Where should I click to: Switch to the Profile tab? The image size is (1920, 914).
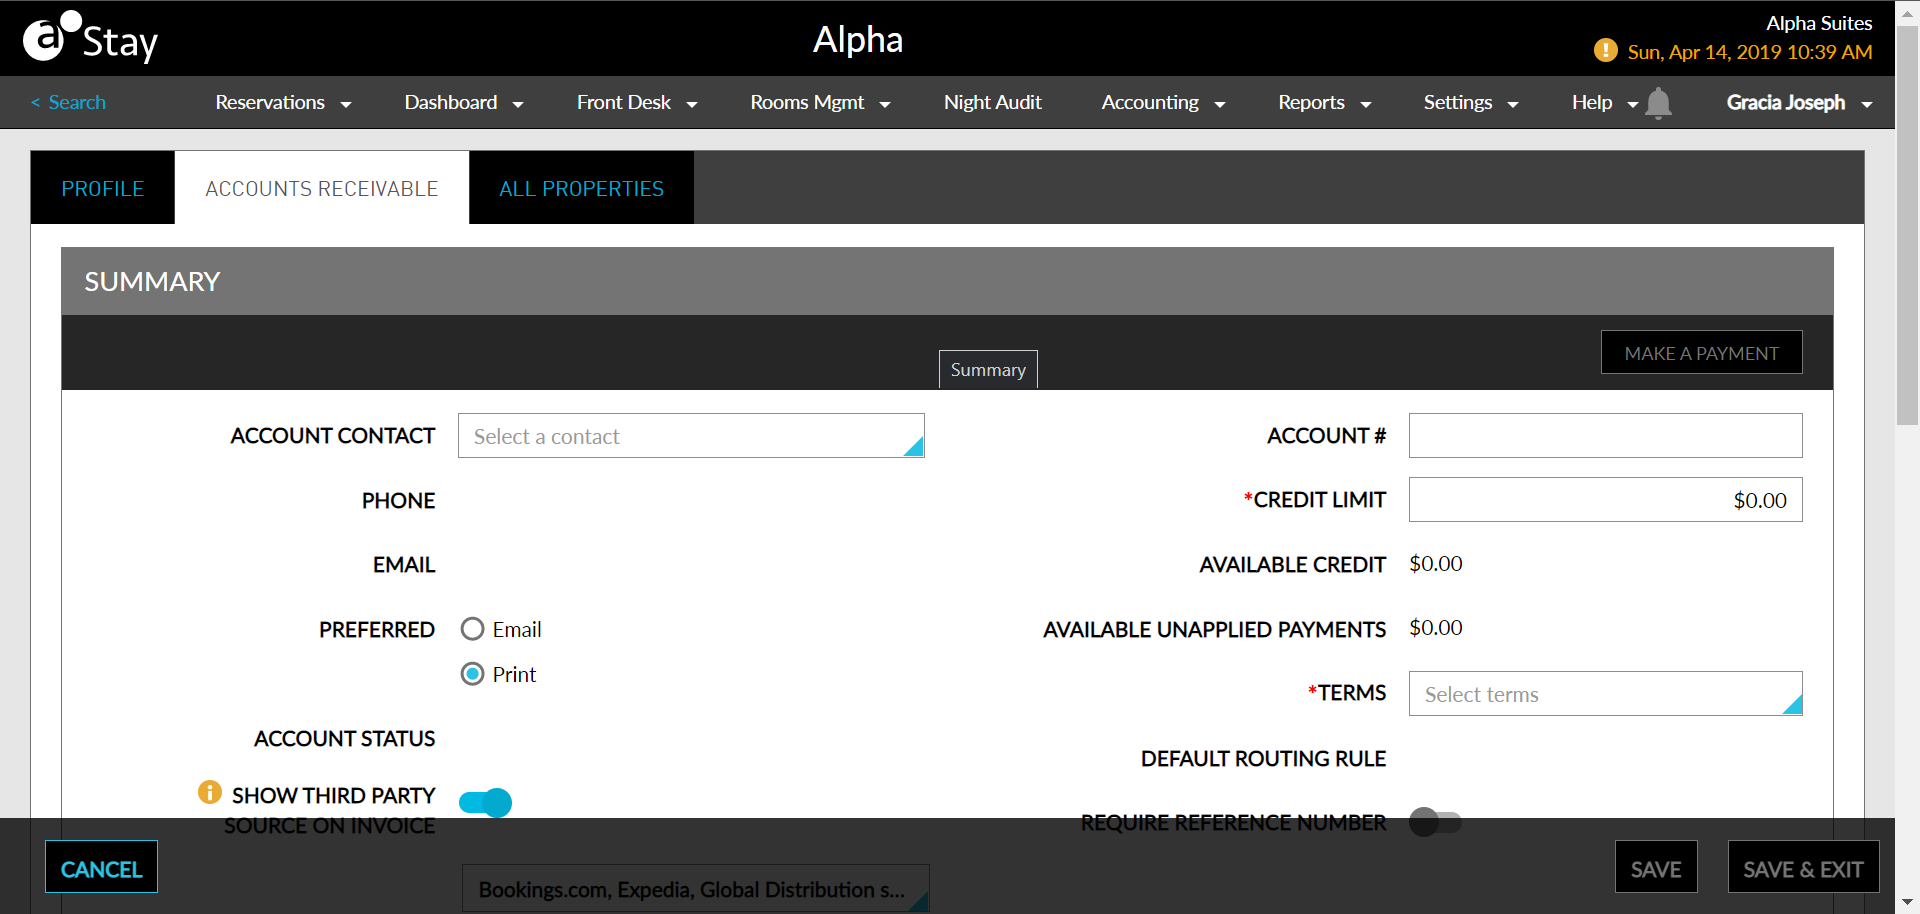(102, 187)
